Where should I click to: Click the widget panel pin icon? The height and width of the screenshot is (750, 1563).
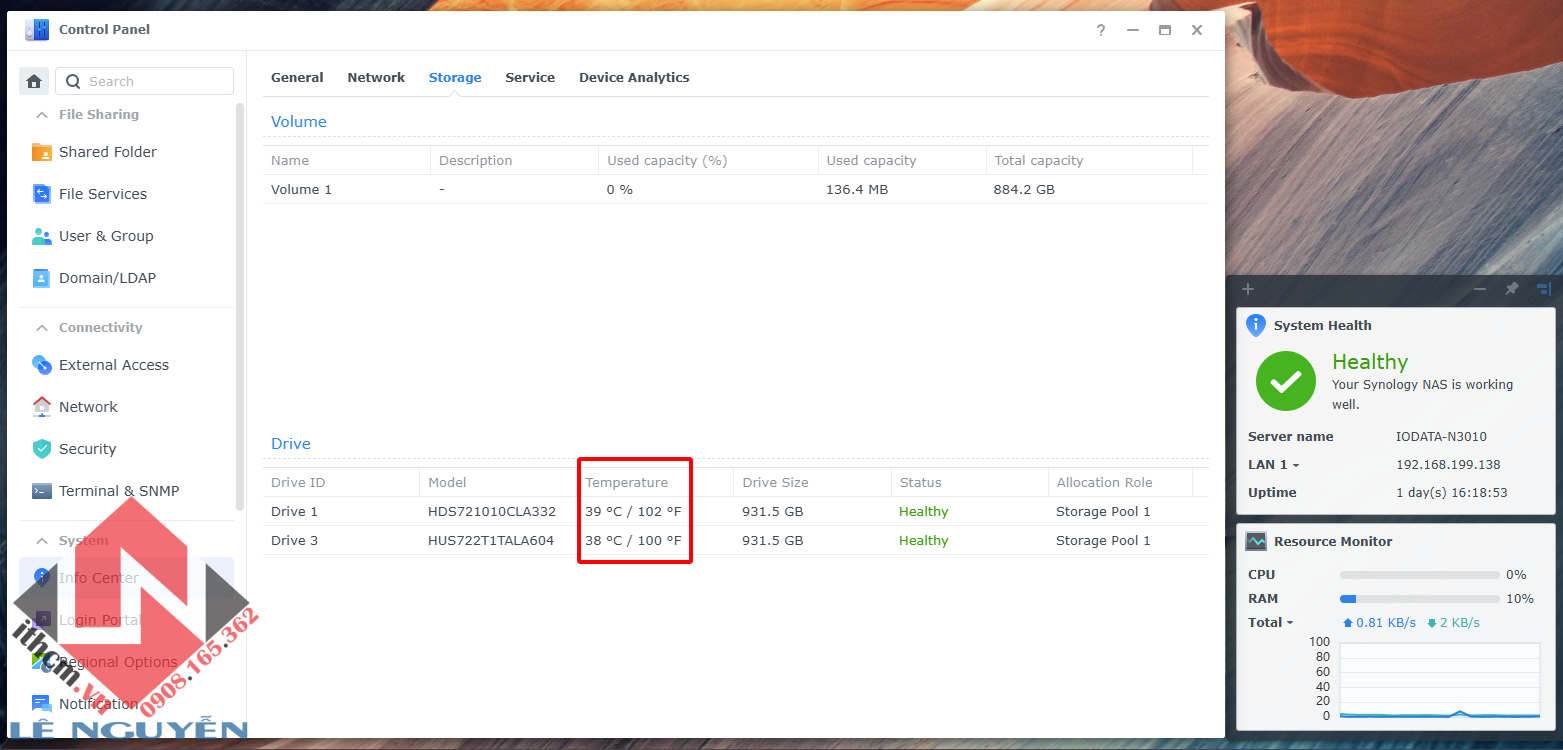click(1512, 289)
